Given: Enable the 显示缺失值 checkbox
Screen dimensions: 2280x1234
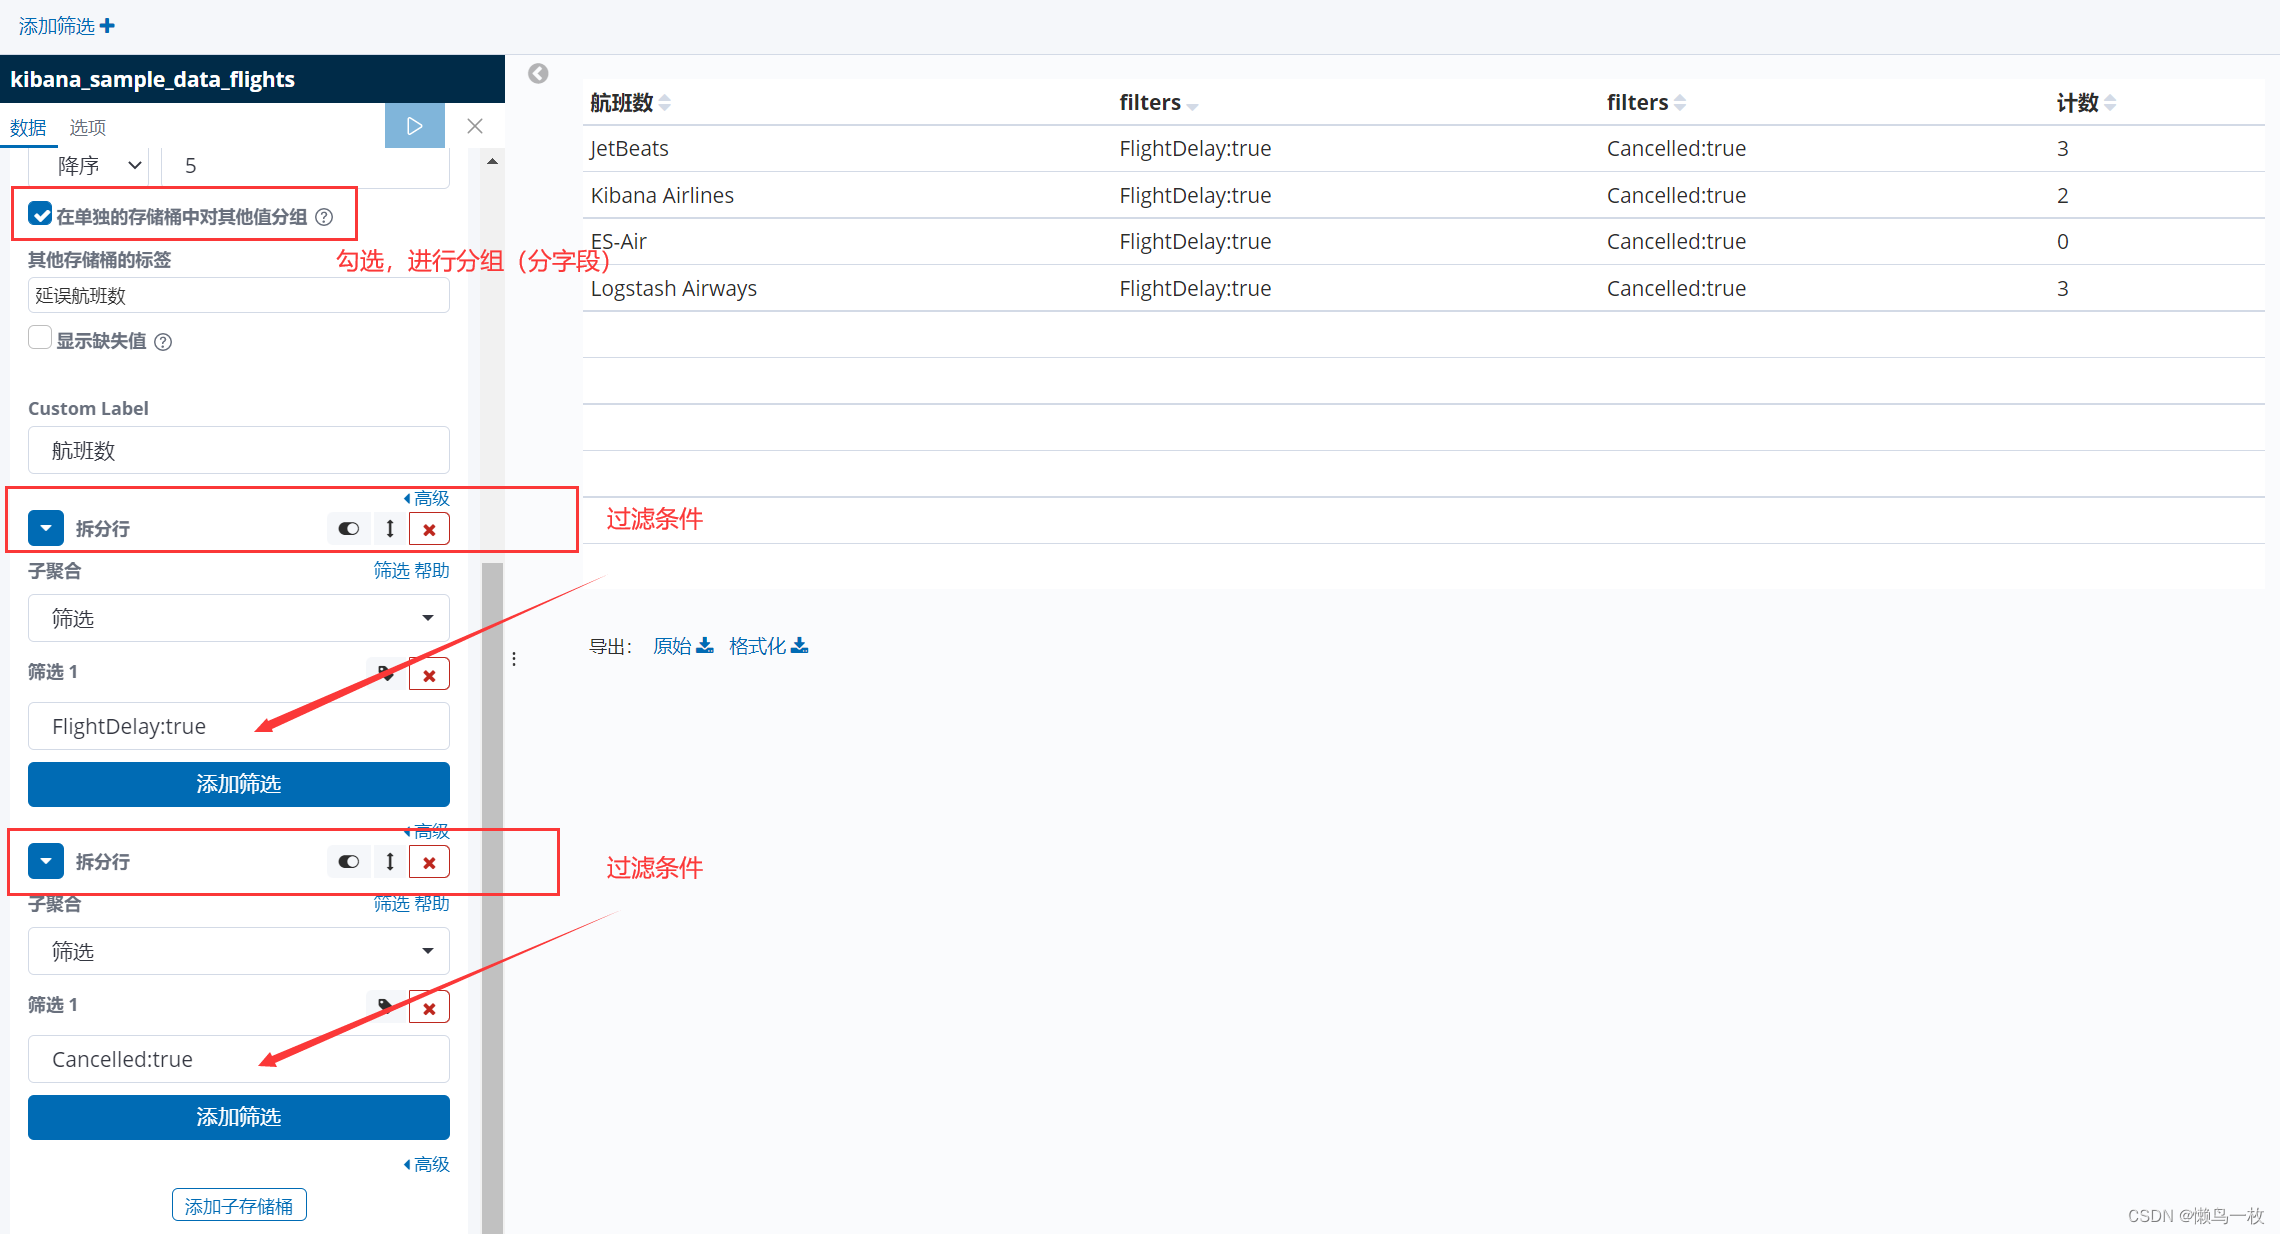Looking at the screenshot, I should coord(40,339).
